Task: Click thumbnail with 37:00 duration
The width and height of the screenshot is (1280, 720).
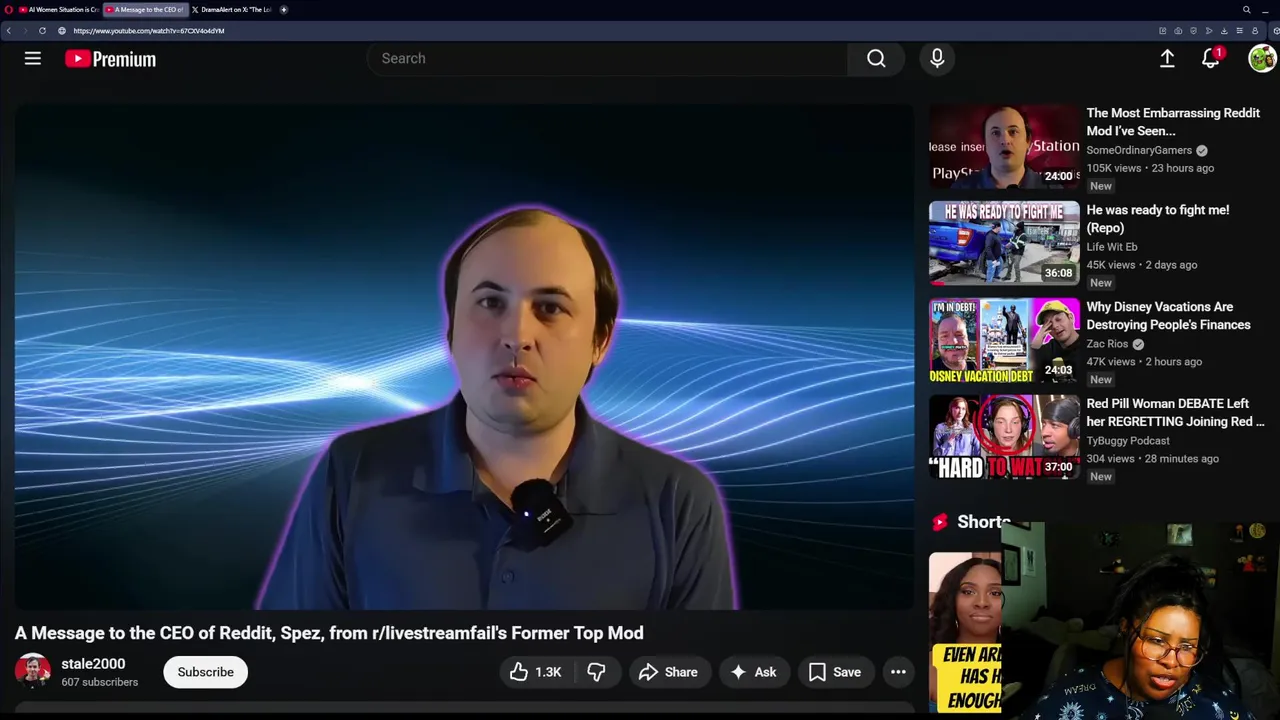Action: 1004,438
